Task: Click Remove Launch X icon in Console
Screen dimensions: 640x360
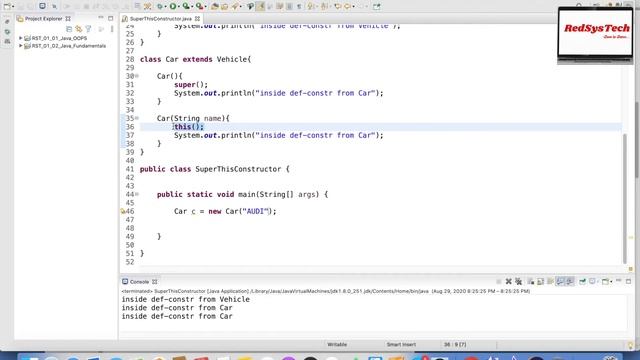Action: [509, 281]
